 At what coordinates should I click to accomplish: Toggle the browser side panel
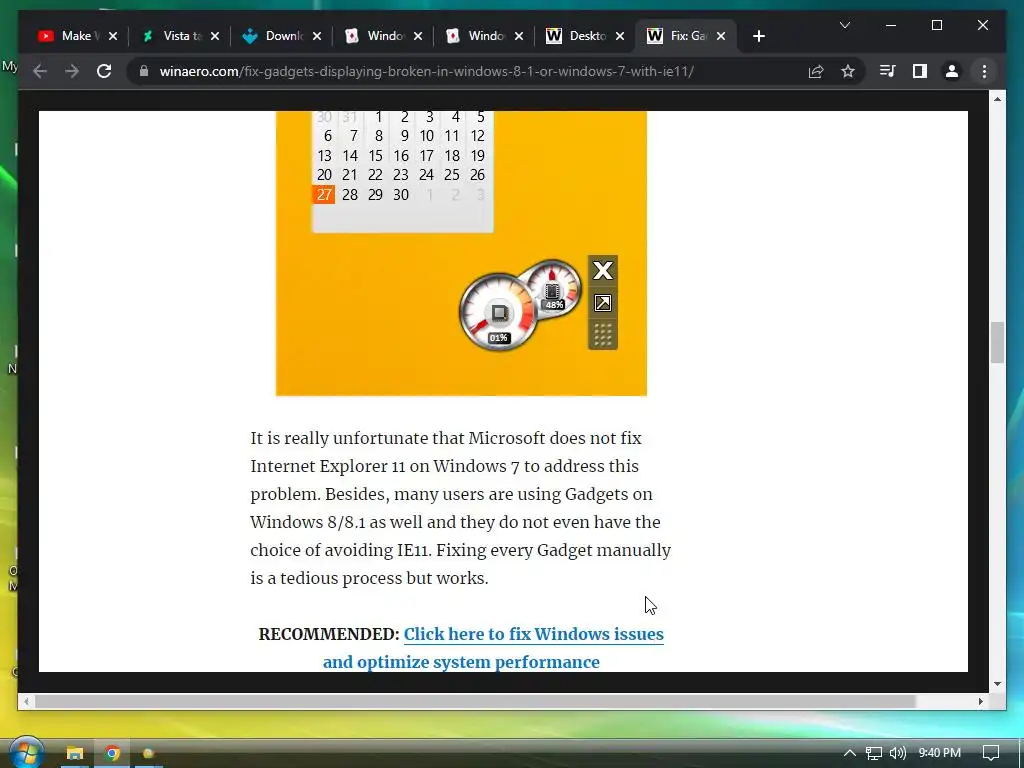(920, 71)
